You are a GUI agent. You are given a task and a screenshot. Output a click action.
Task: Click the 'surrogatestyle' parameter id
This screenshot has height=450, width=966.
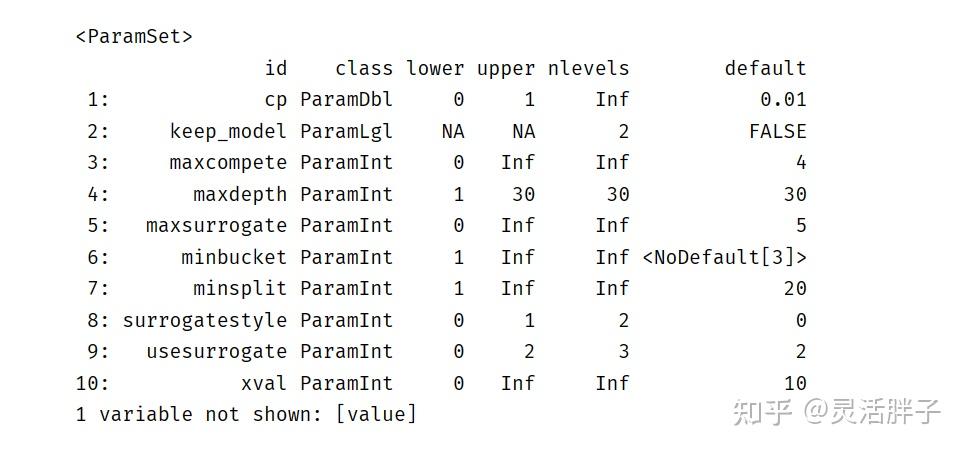(205, 321)
